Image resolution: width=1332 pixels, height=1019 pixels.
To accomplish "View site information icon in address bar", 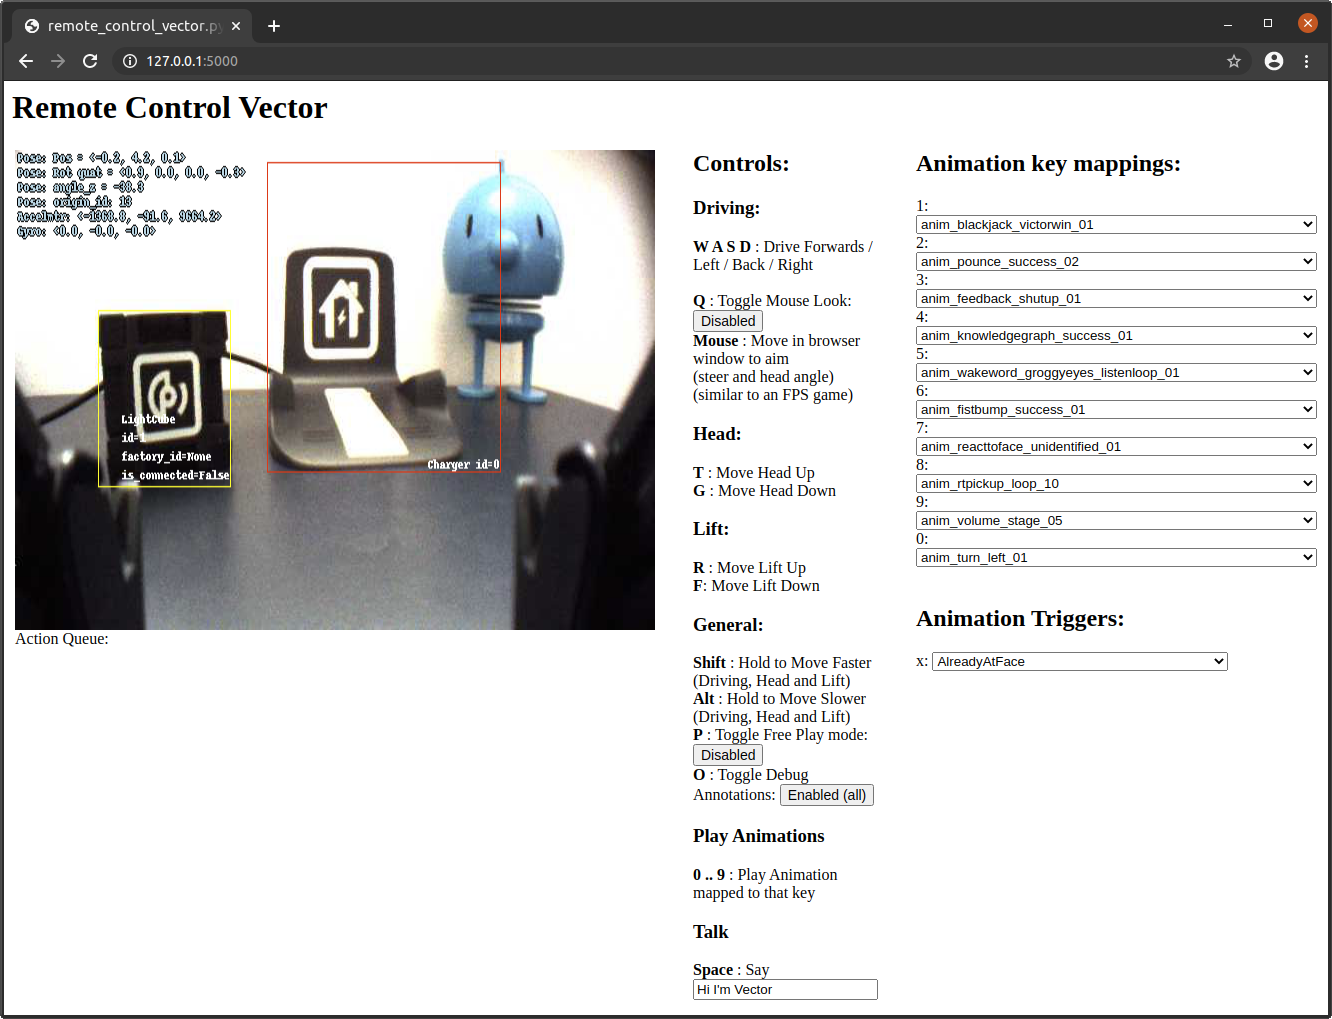I will coord(130,61).
